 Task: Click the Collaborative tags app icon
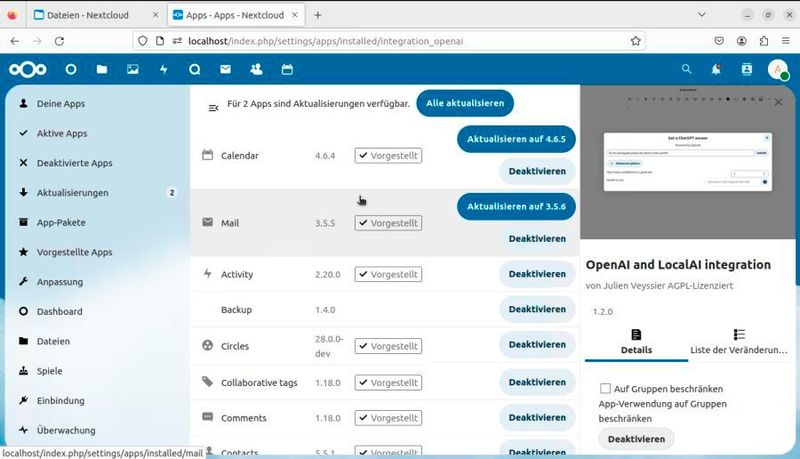click(x=208, y=381)
